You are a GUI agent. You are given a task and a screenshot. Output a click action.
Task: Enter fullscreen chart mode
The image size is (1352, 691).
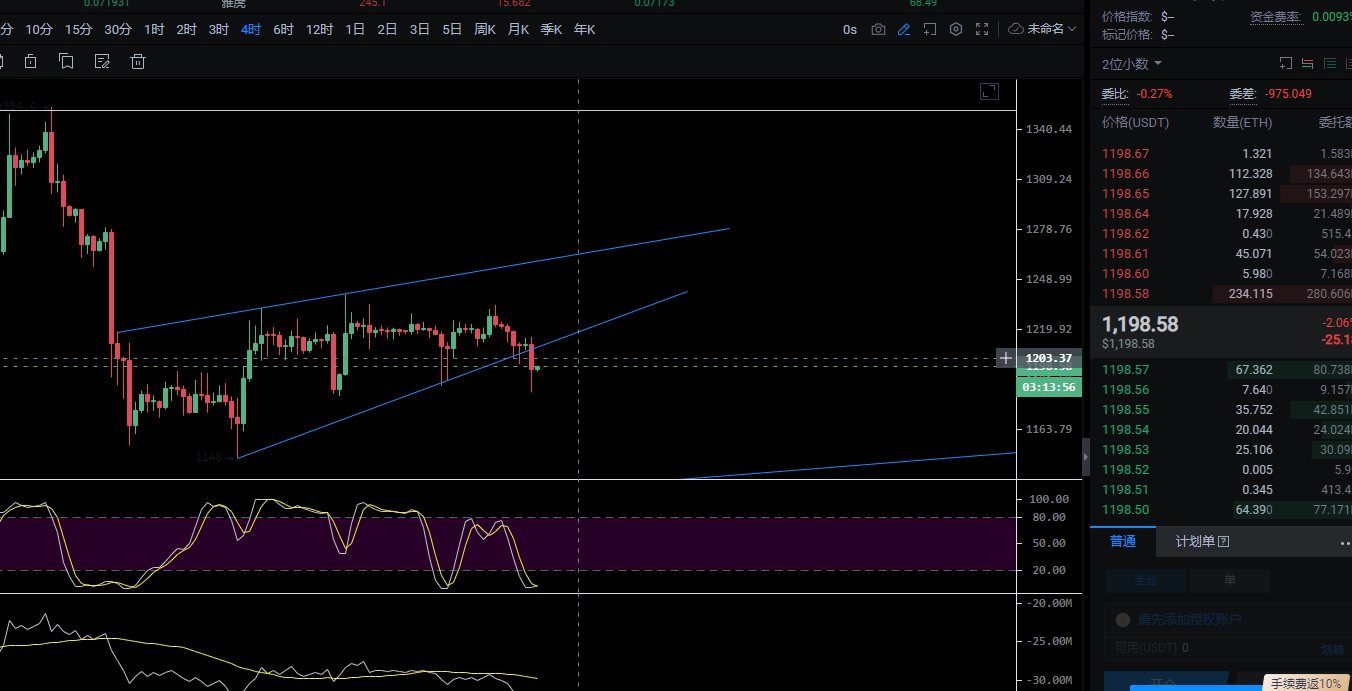(982, 29)
